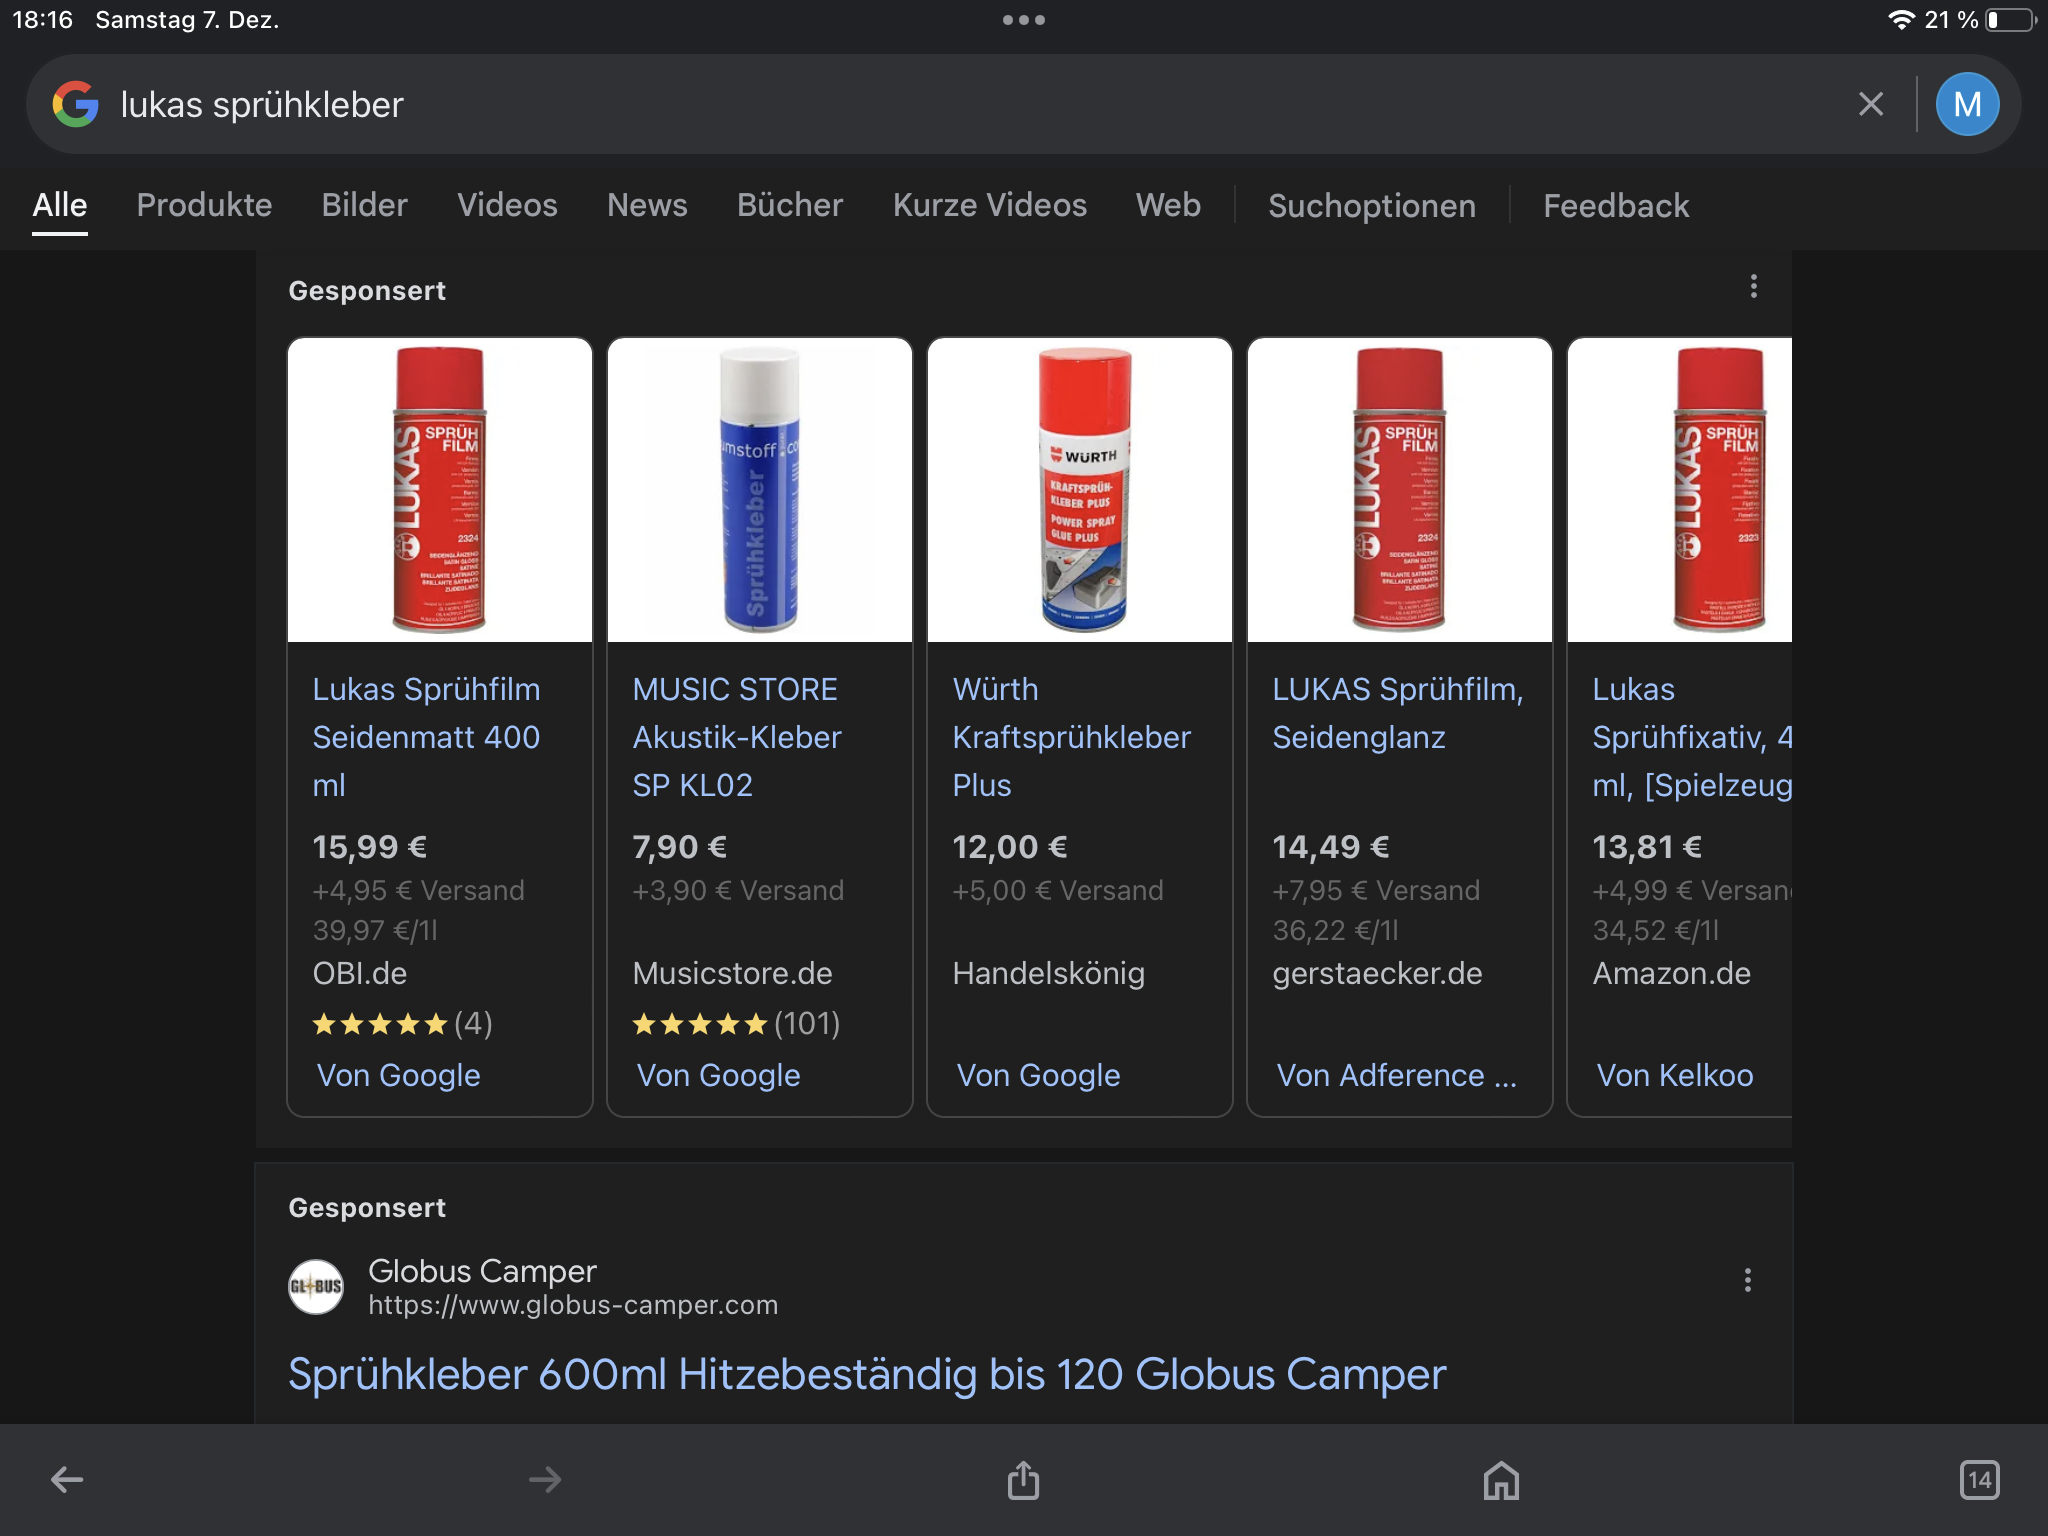The height and width of the screenshot is (1536, 2048).
Task: Open https://www.globus-camper.com URL
Action: click(573, 1305)
